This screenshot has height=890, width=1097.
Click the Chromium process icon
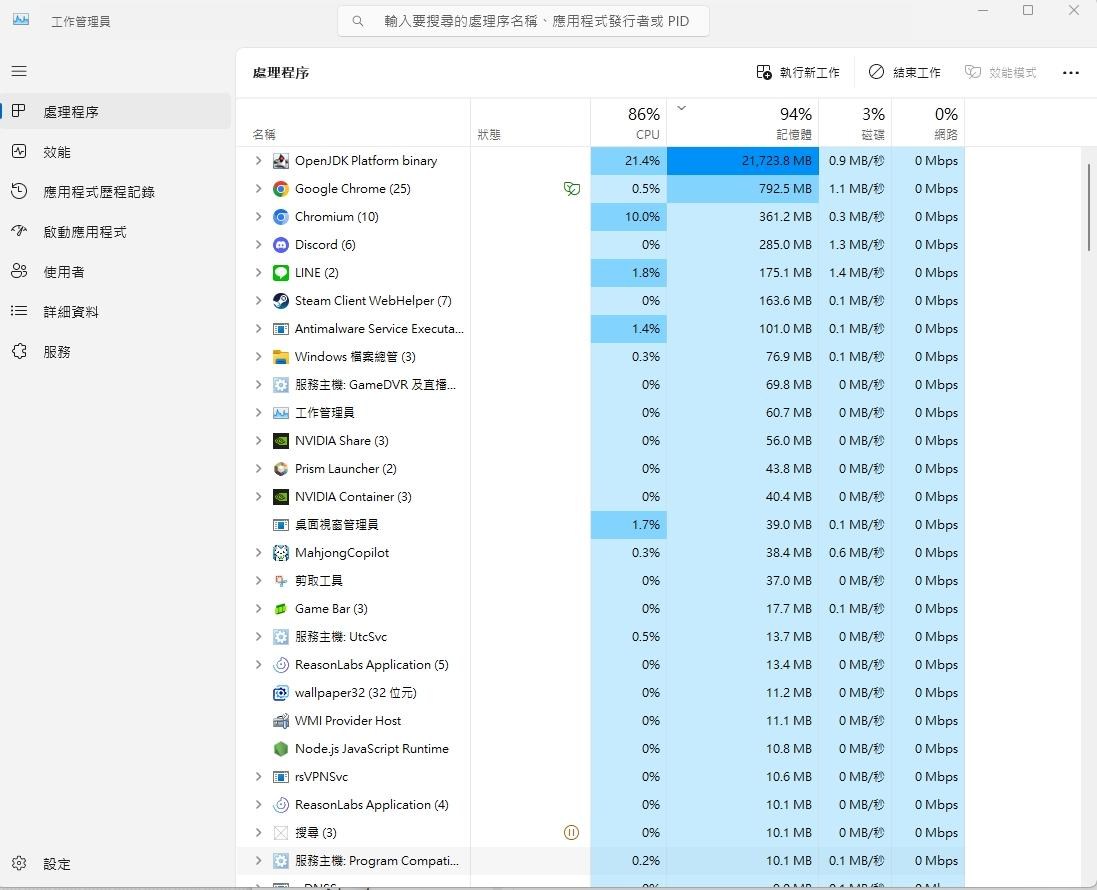tap(281, 217)
